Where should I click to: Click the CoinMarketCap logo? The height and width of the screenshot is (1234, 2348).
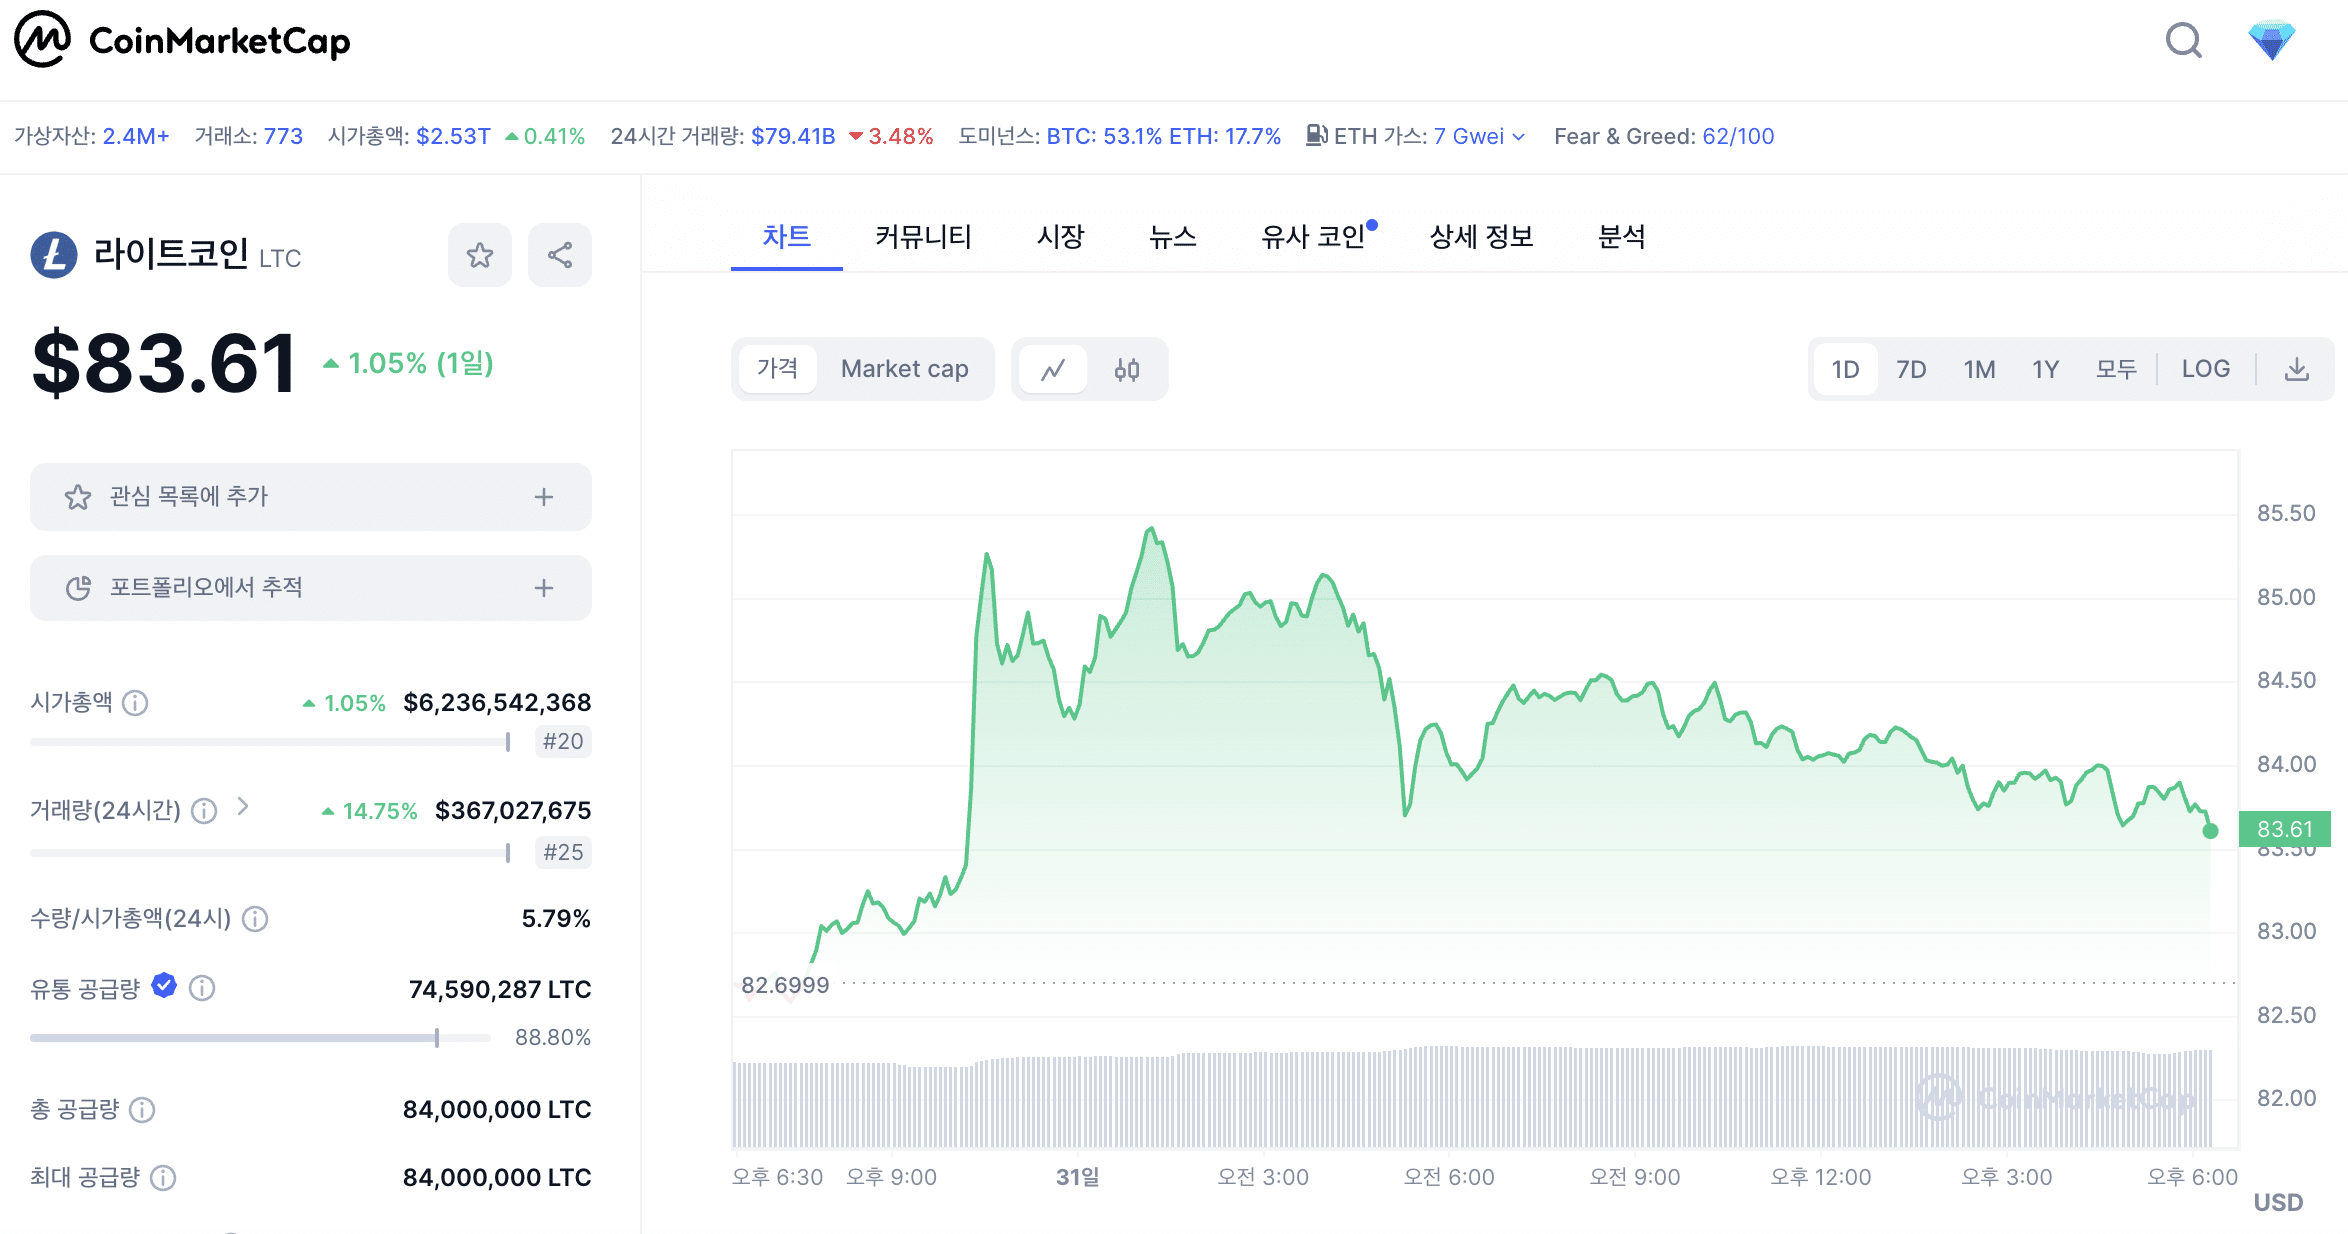[x=182, y=40]
